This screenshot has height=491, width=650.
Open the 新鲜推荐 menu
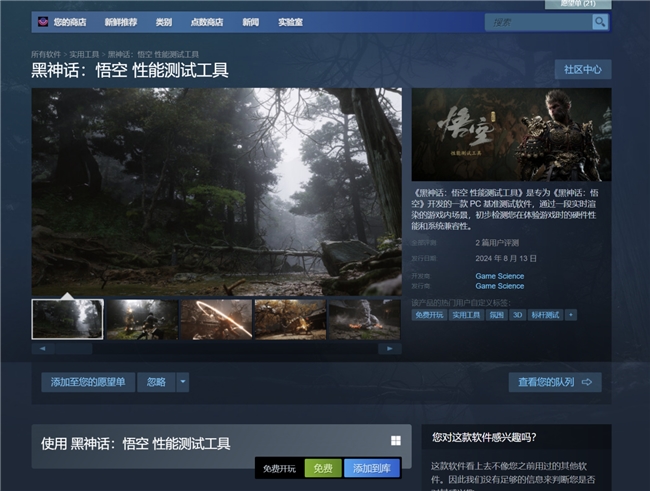(120, 21)
